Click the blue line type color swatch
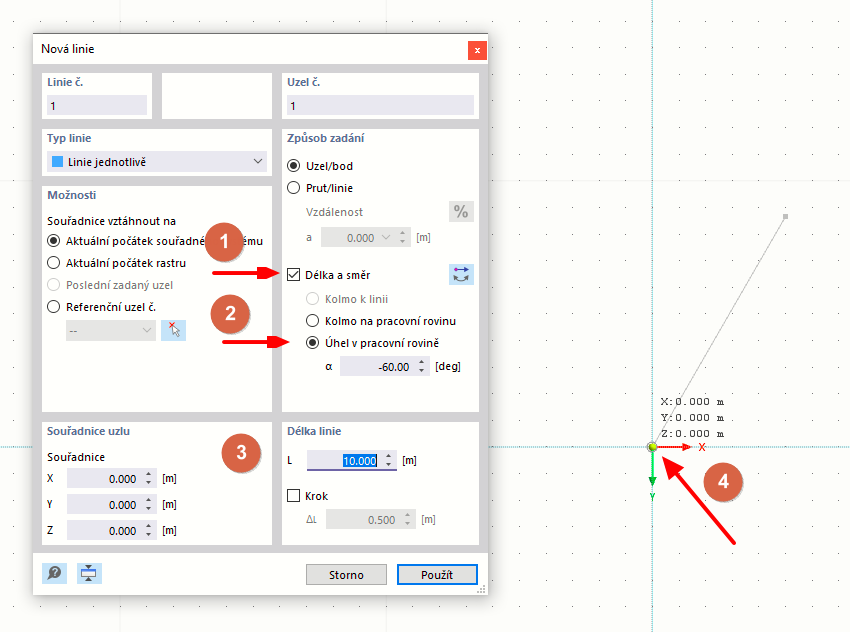 57,162
